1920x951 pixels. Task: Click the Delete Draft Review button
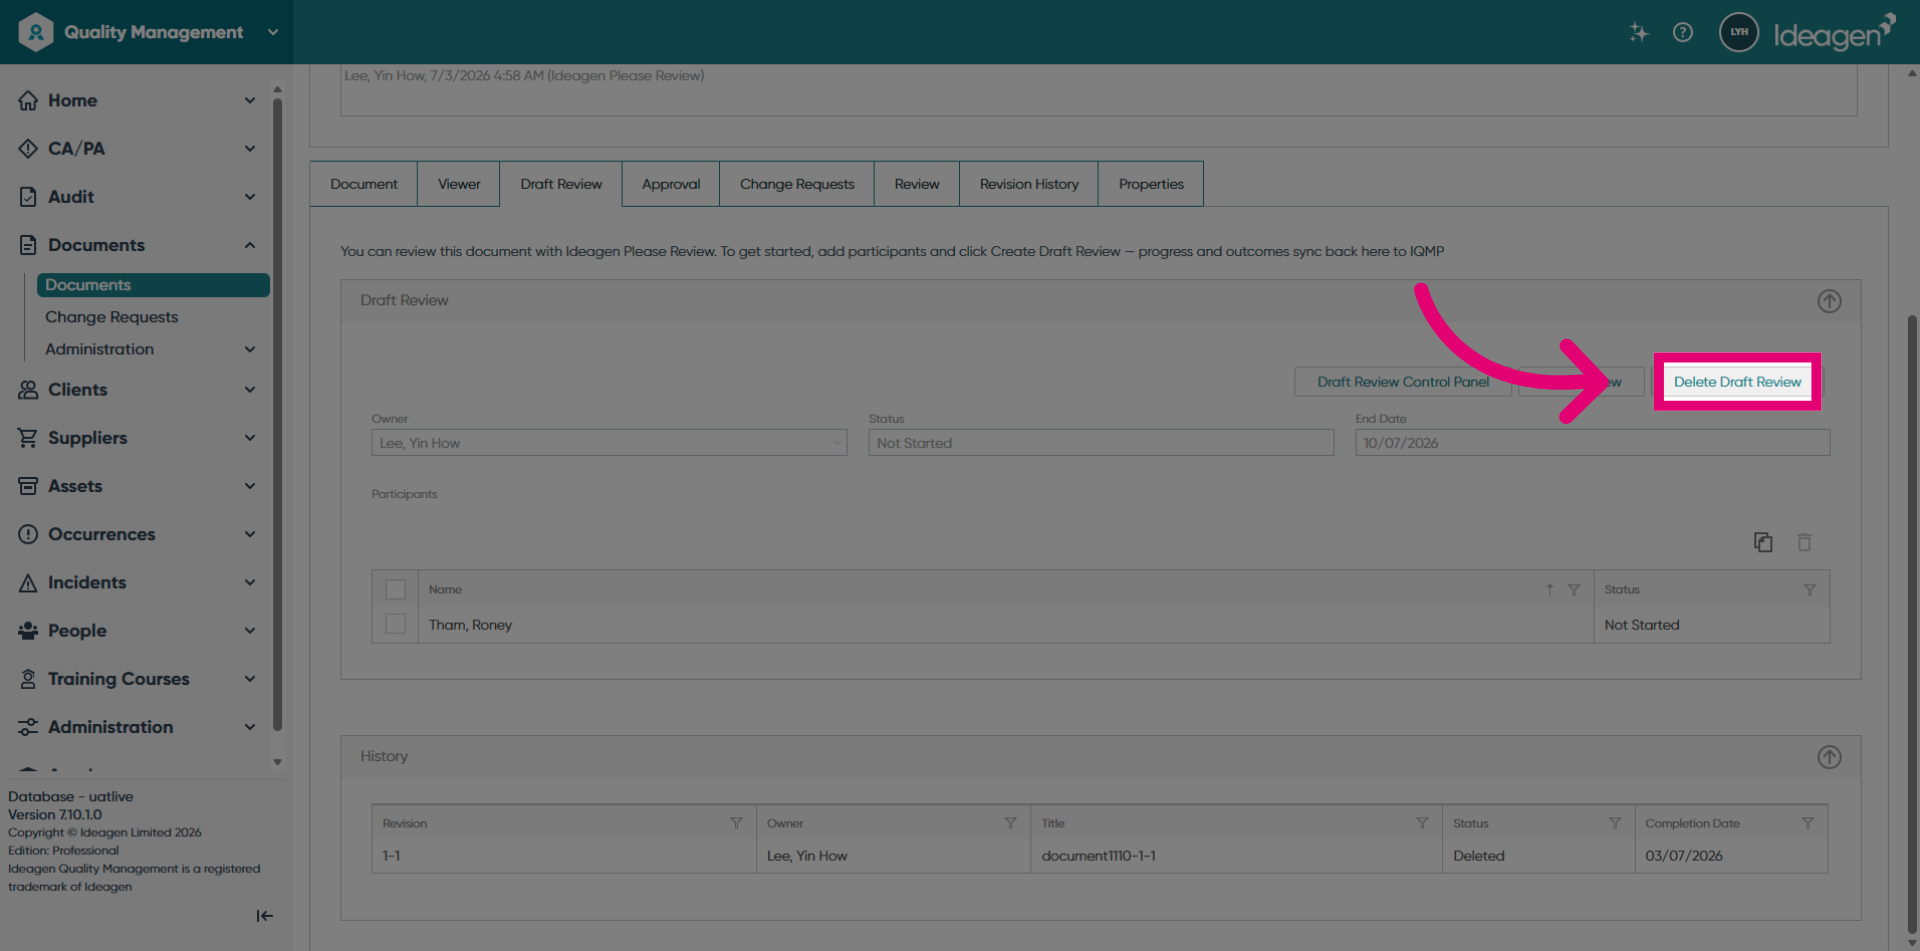(1737, 382)
